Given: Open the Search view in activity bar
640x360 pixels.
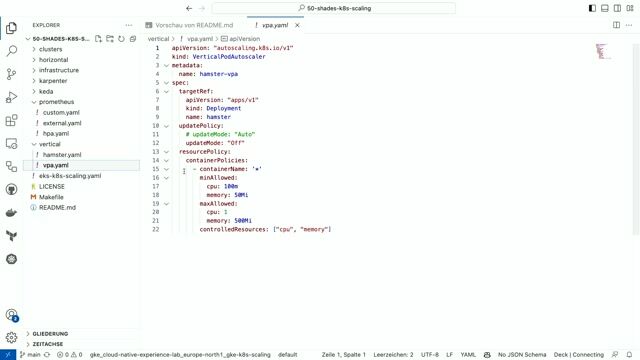Looking at the screenshot, I should click(11, 51).
